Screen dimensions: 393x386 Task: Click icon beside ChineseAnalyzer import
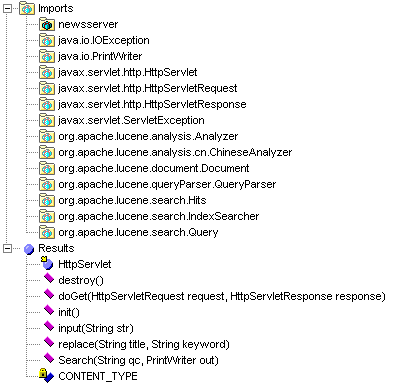[47, 152]
